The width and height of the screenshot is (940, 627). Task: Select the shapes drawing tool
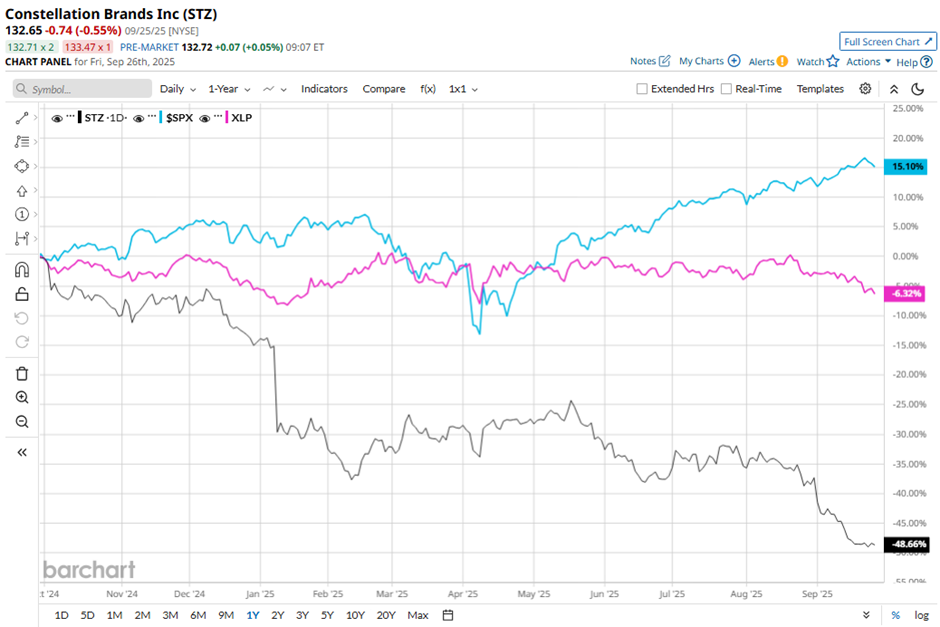tap(22, 166)
